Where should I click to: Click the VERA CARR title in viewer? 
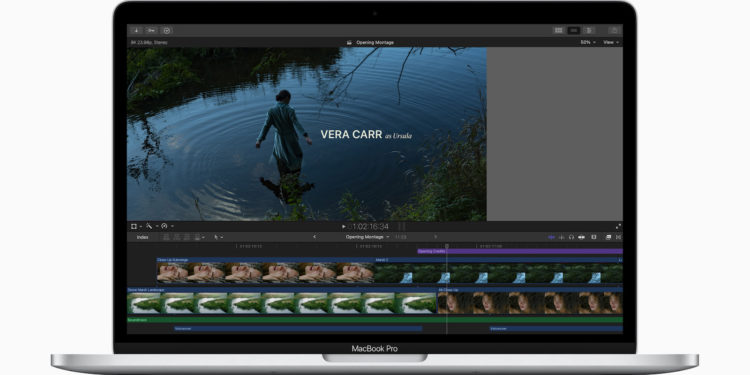351,135
